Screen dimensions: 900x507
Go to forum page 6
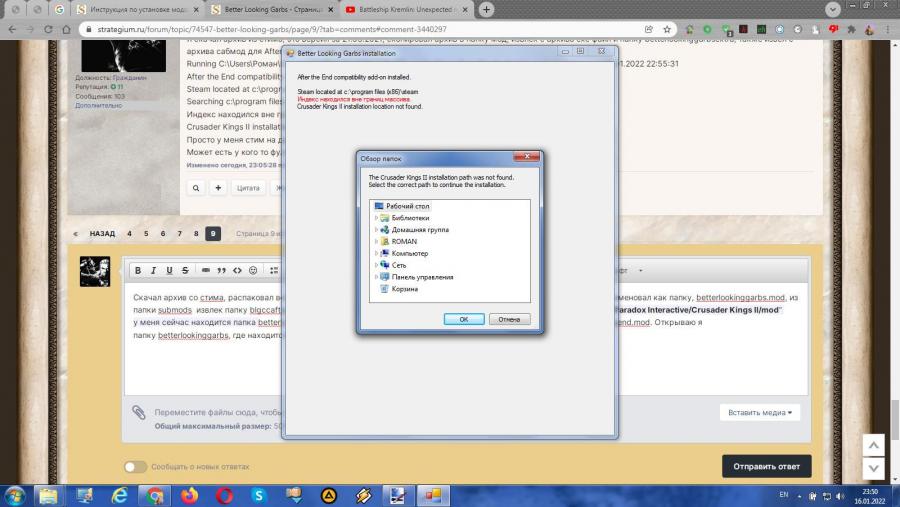click(163, 234)
